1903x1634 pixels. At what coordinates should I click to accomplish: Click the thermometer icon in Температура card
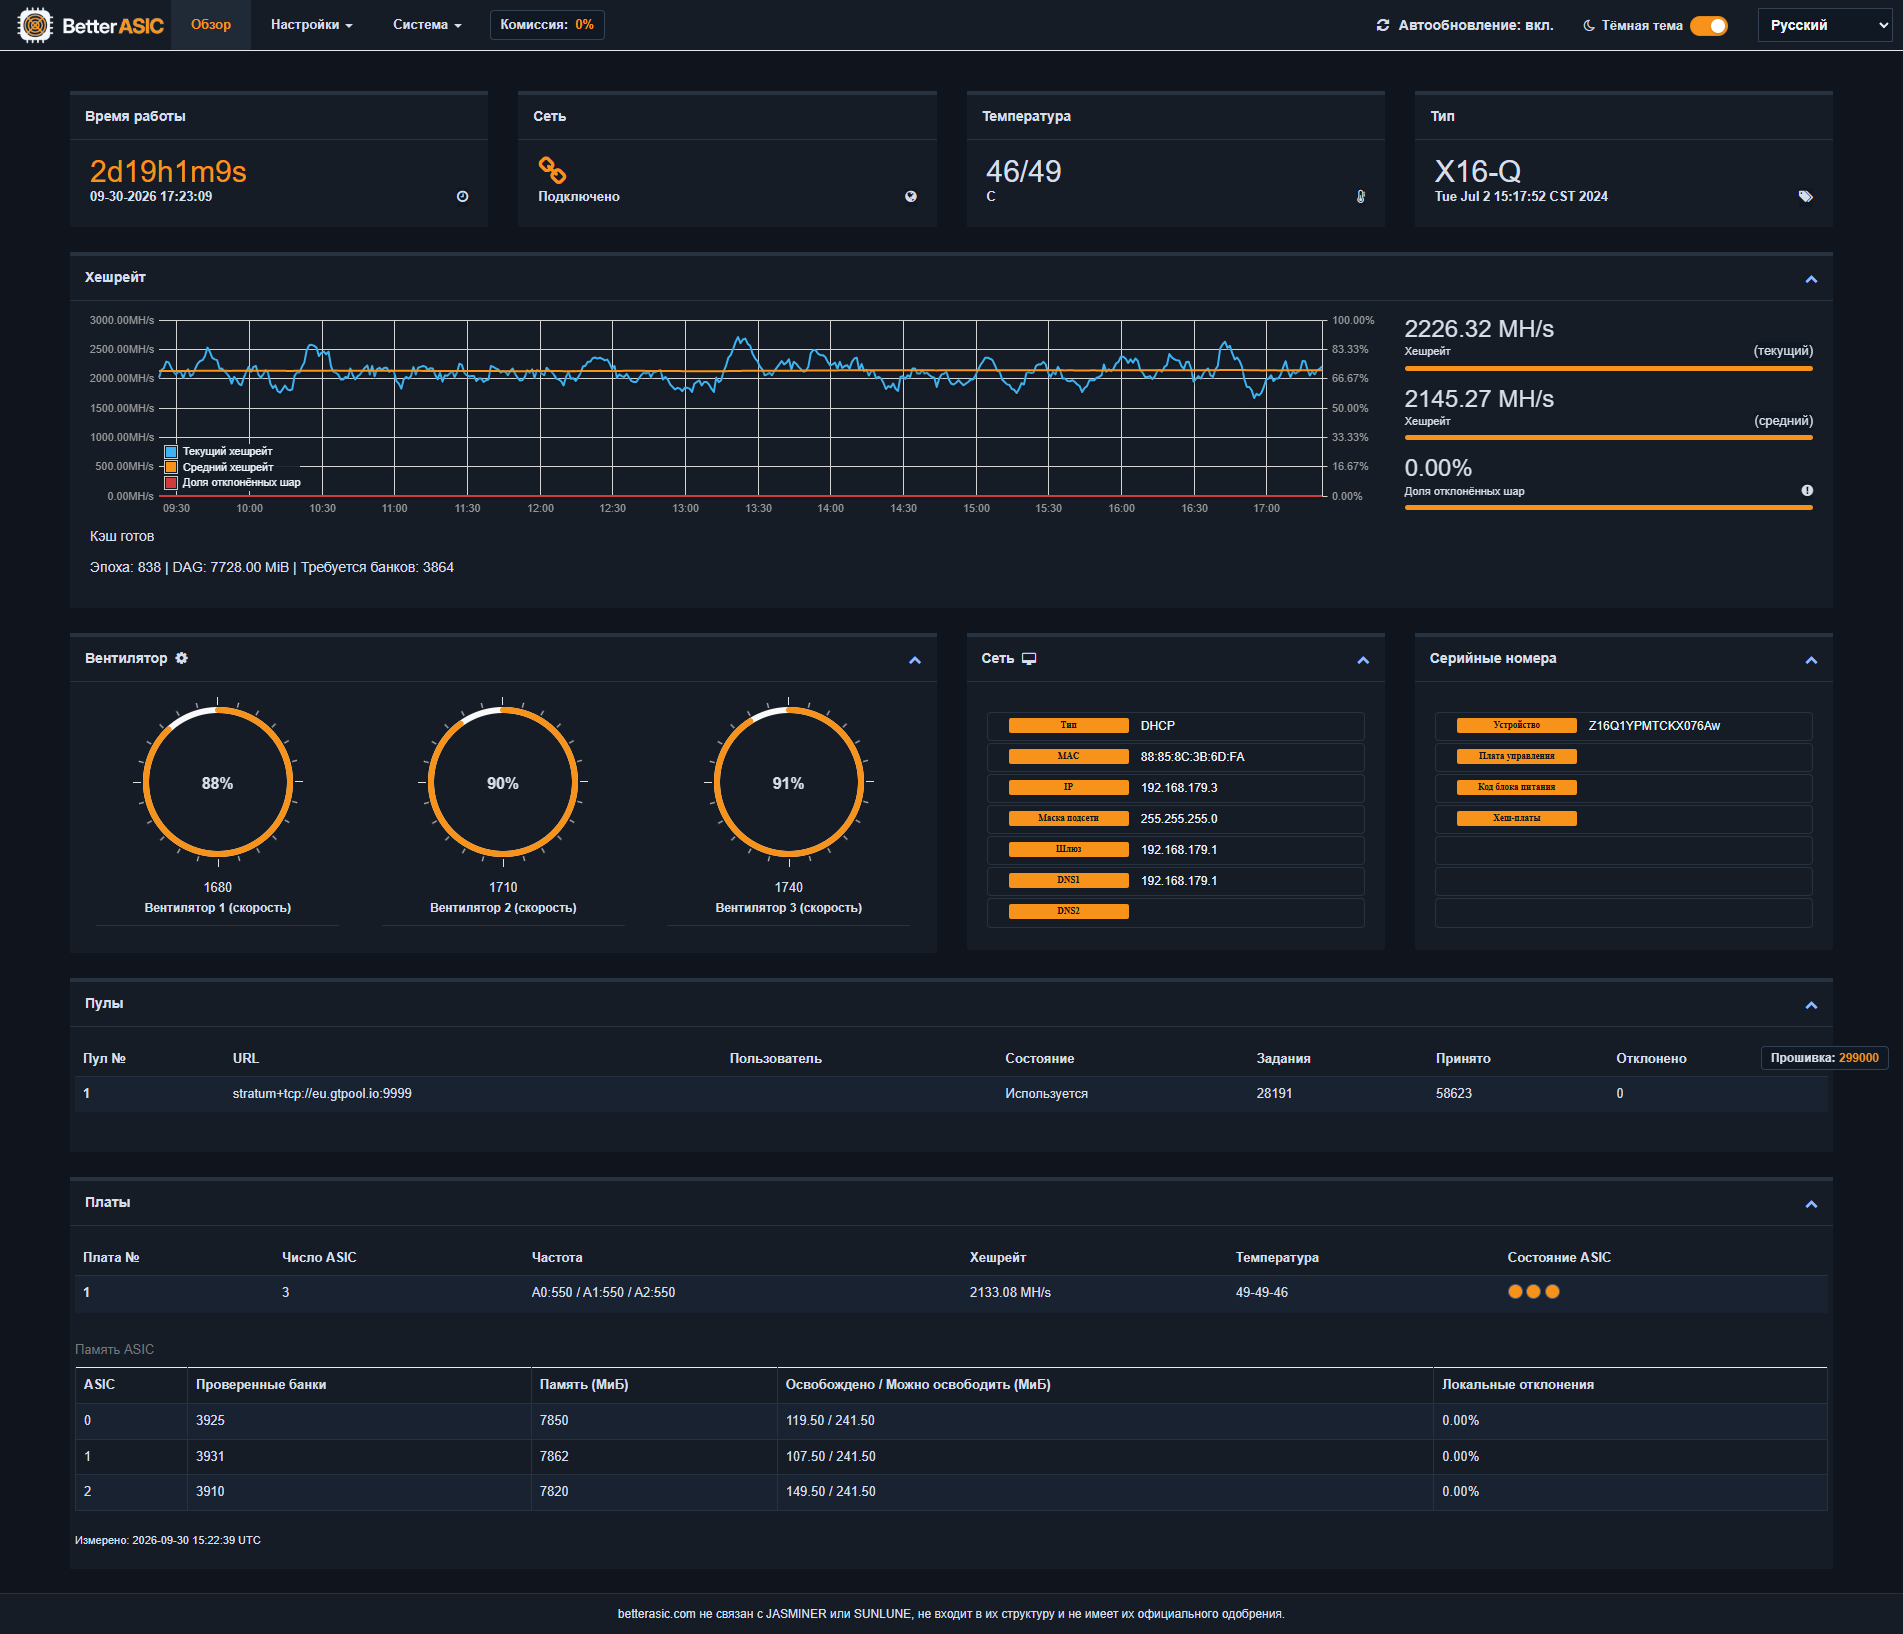[1360, 196]
